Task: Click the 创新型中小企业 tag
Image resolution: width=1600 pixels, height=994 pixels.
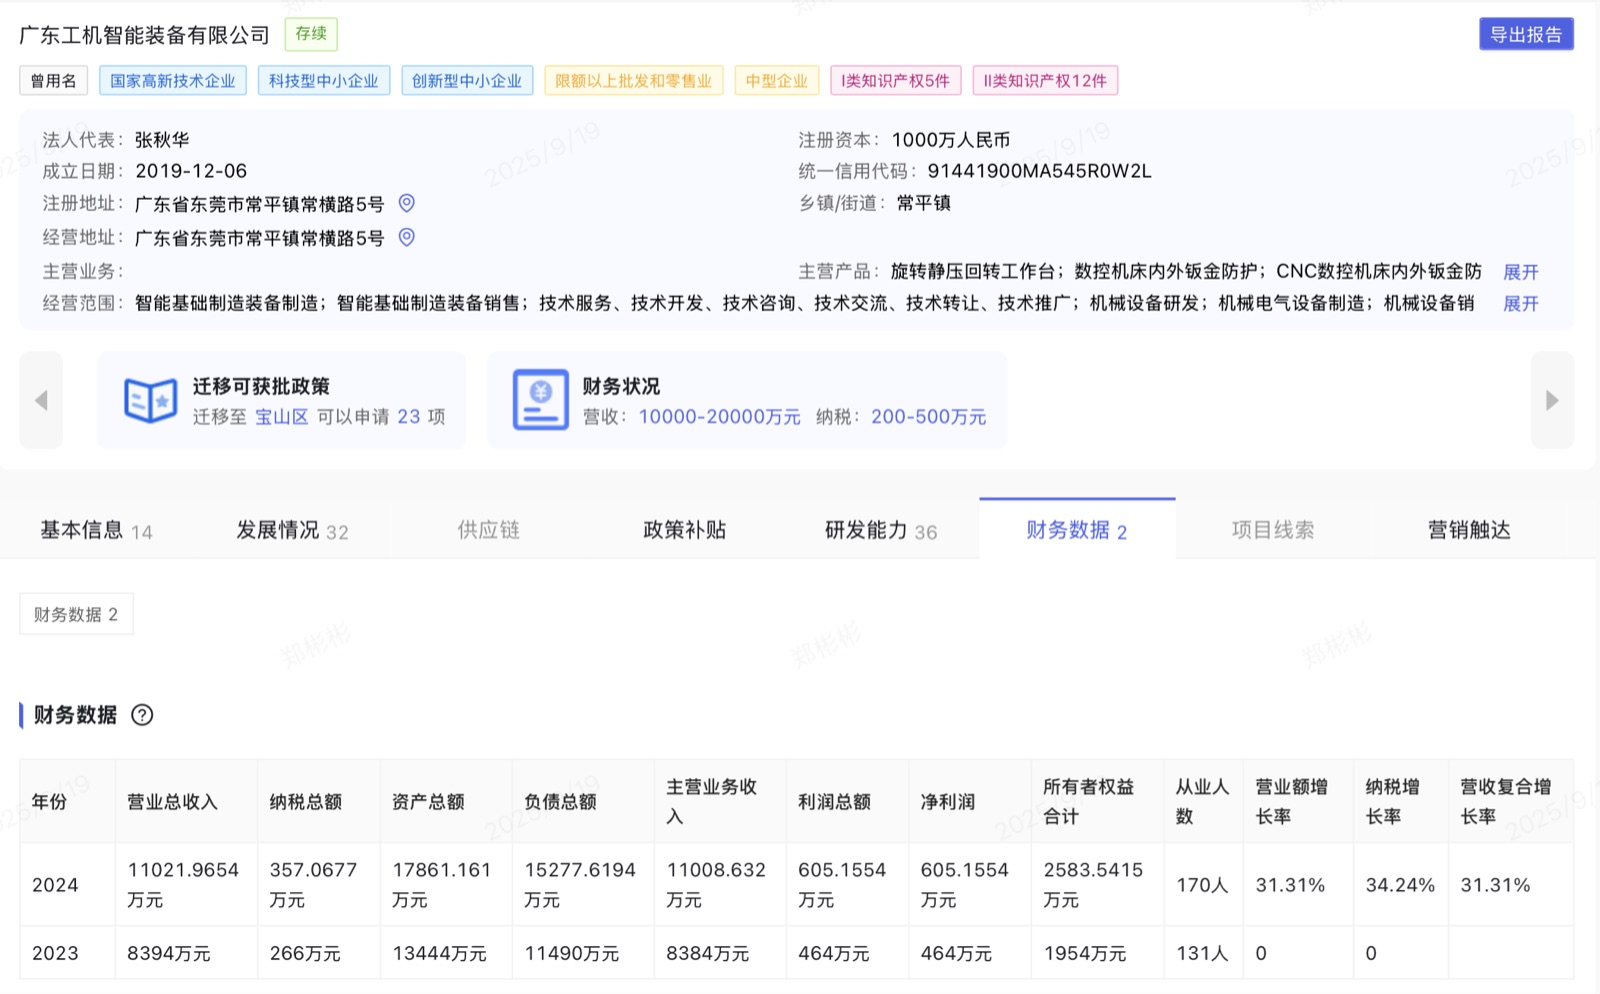Action: pos(467,81)
